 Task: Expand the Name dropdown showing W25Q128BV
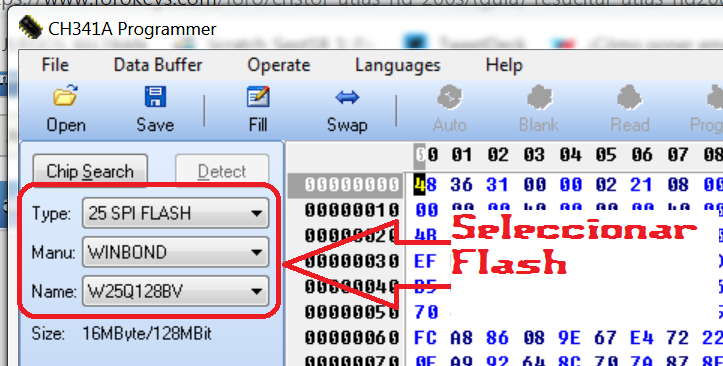(175, 291)
